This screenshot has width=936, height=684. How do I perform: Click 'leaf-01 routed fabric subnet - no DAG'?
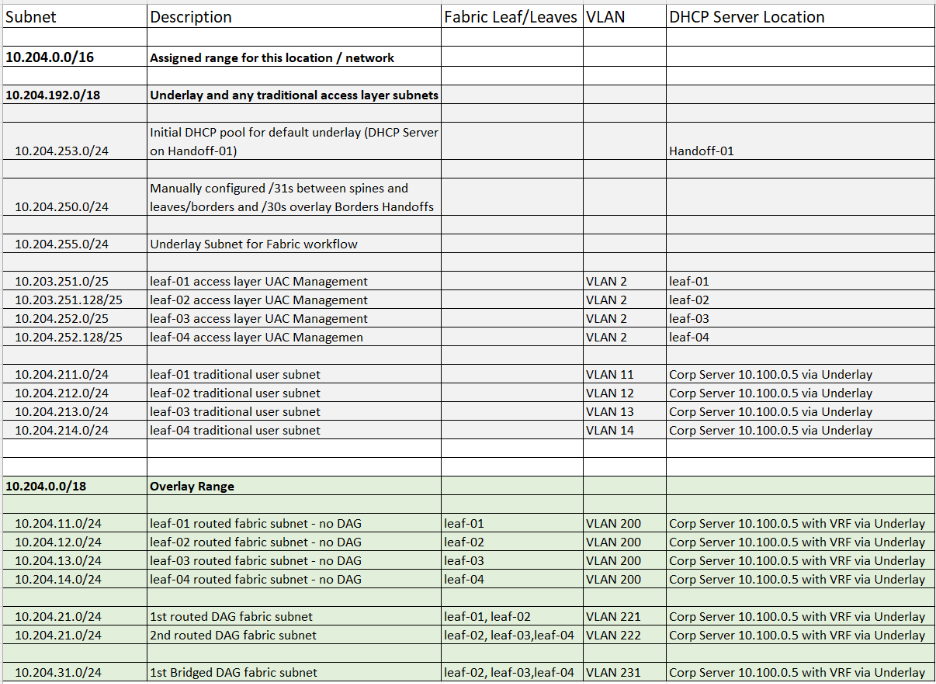(x=294, y=523)
